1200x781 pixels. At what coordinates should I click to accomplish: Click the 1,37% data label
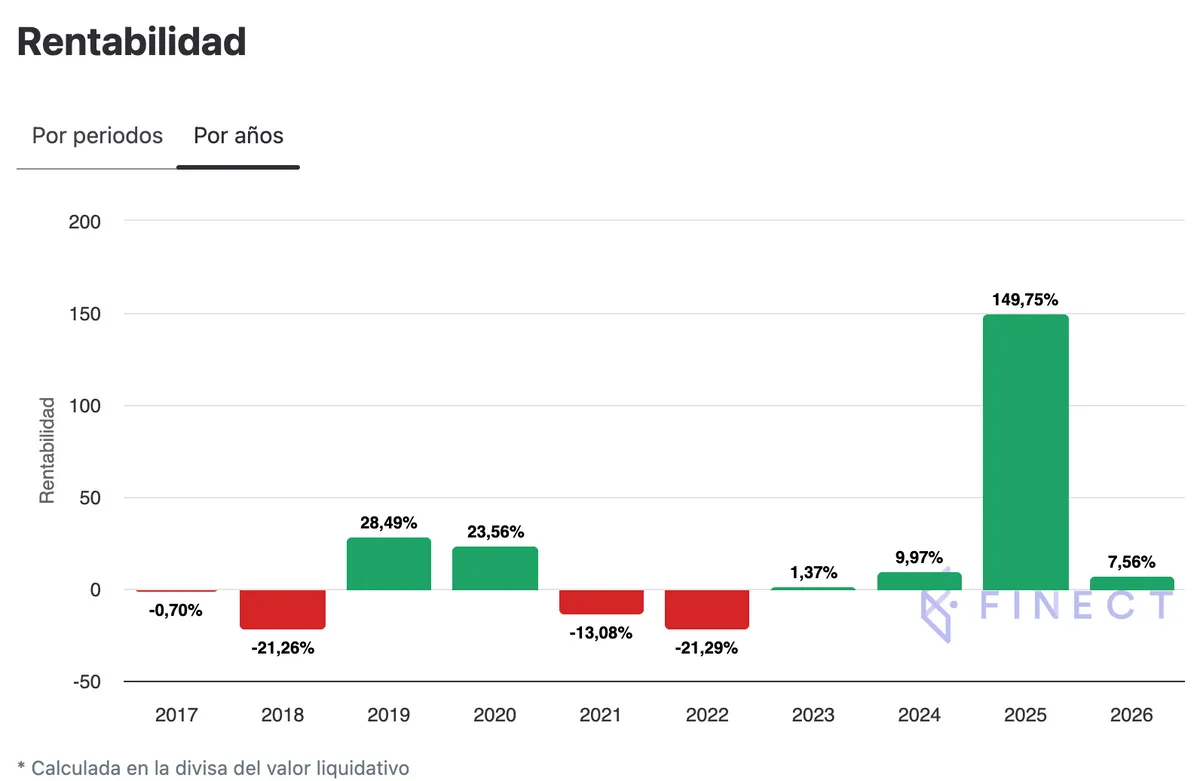point(813,572)
